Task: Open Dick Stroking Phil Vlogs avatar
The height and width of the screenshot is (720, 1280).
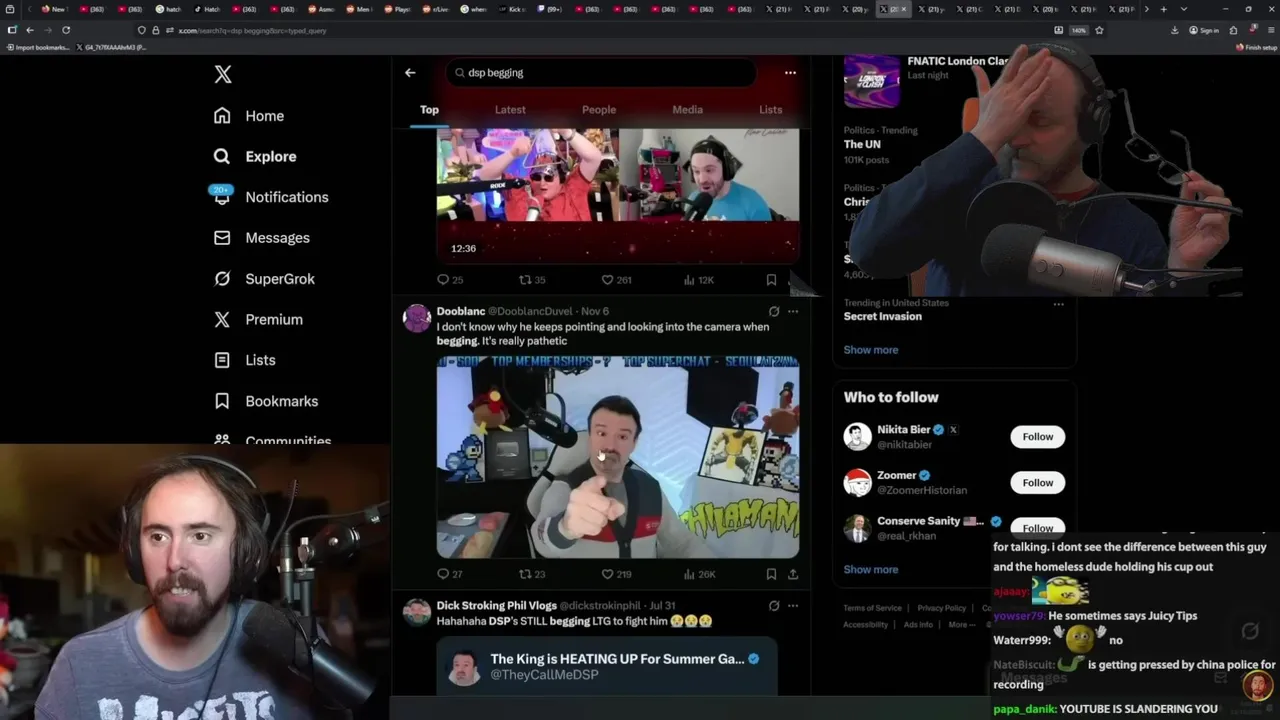Action: 417,612
